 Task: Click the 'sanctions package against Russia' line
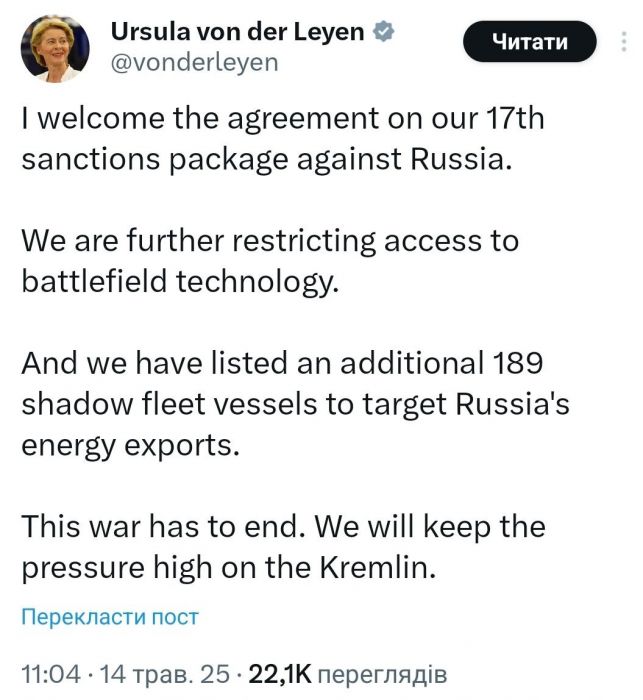267,160
